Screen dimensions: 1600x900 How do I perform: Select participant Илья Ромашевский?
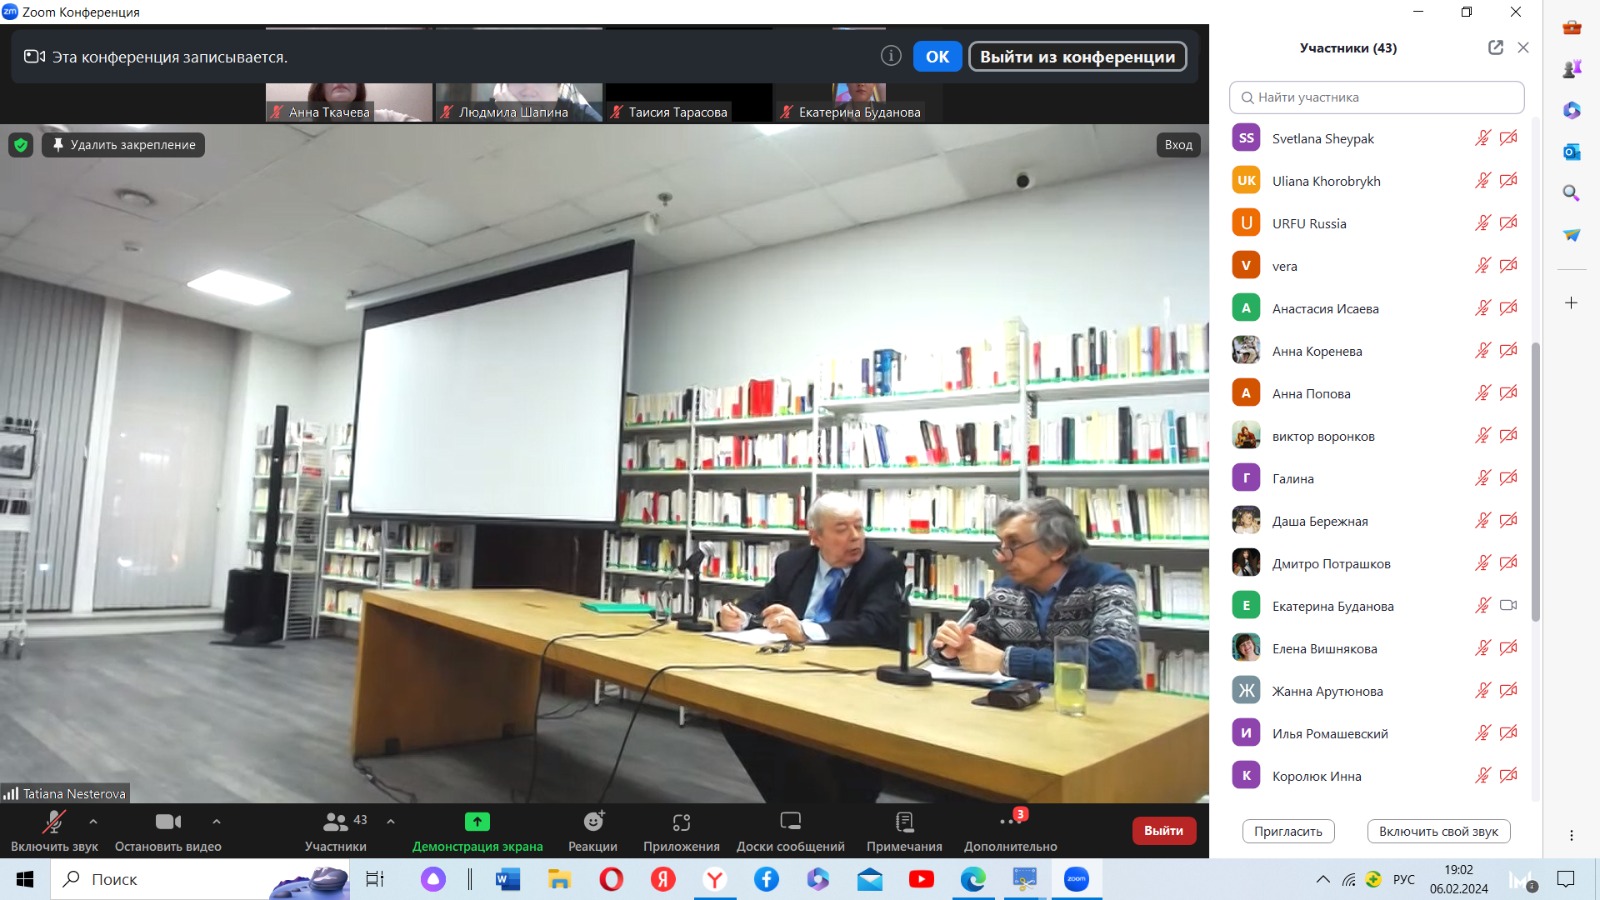(1376, 733)
